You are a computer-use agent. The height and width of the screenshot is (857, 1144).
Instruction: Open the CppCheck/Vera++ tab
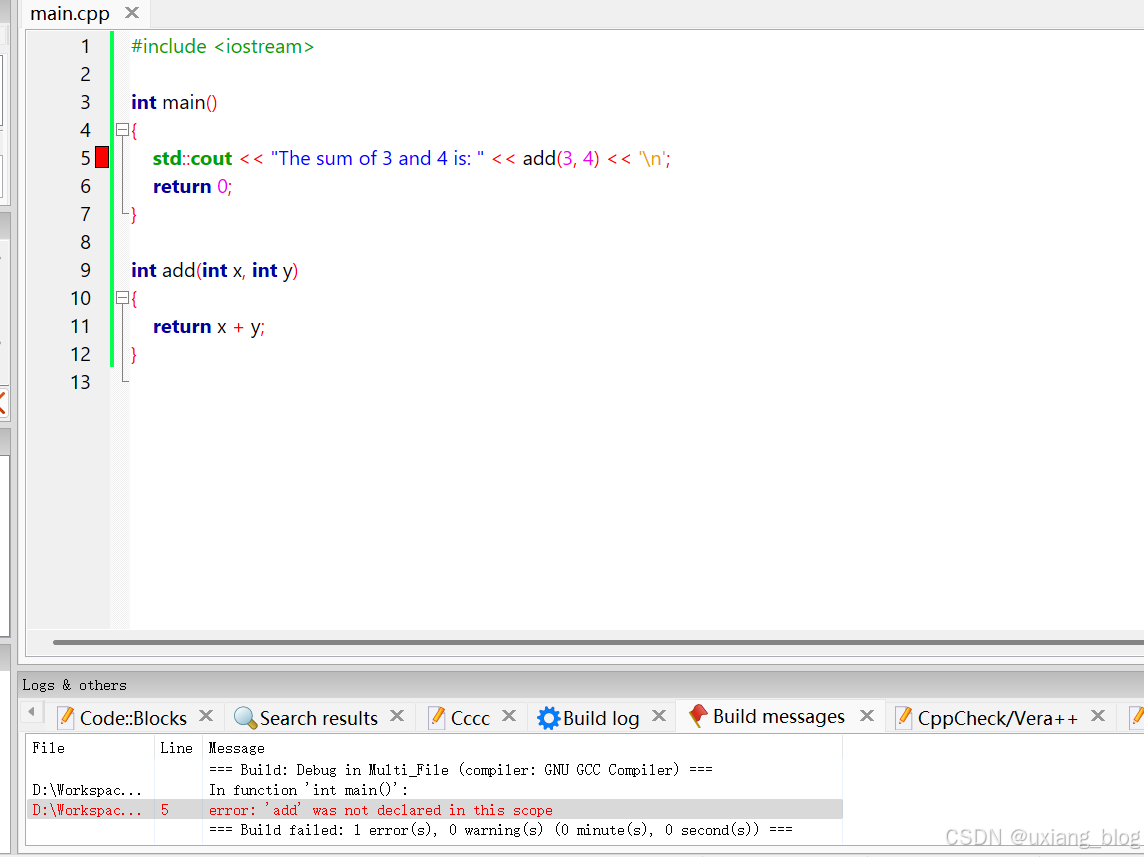pos(997,718)
